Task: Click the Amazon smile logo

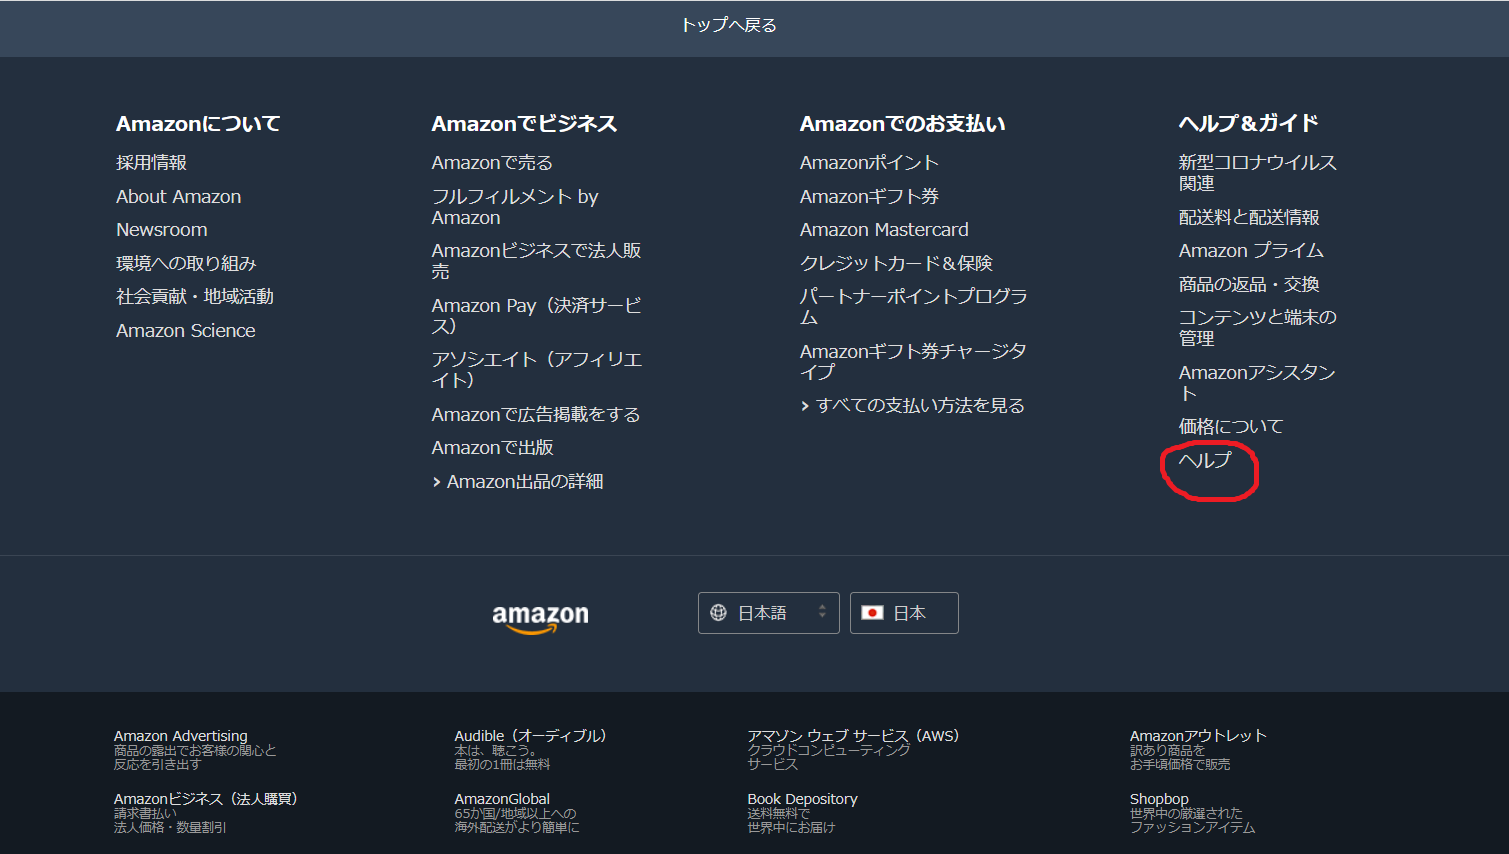Action: [540, 618]
